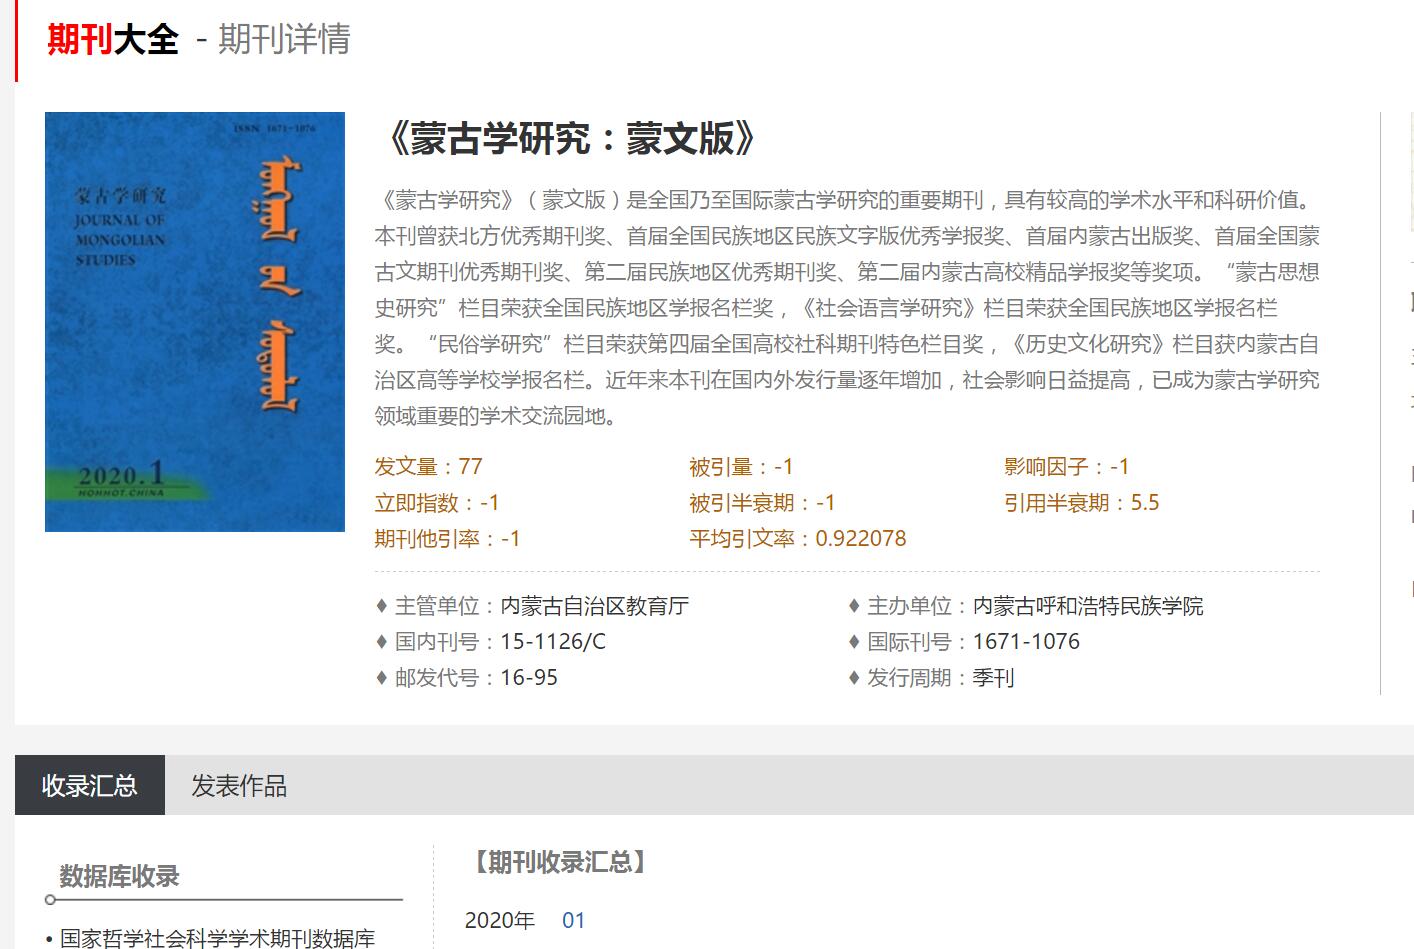Click the 数据库收录 section heading

tap(119, 876)
